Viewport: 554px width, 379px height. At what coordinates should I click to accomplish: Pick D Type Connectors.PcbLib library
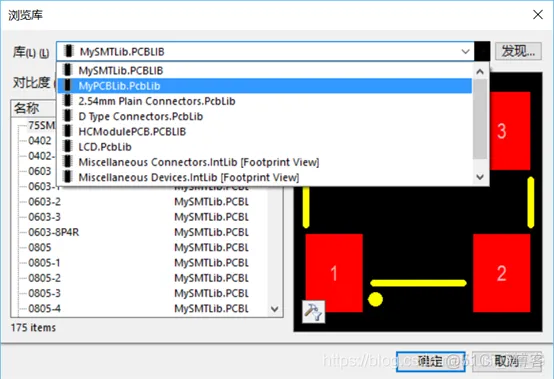[x=265, y=116]
